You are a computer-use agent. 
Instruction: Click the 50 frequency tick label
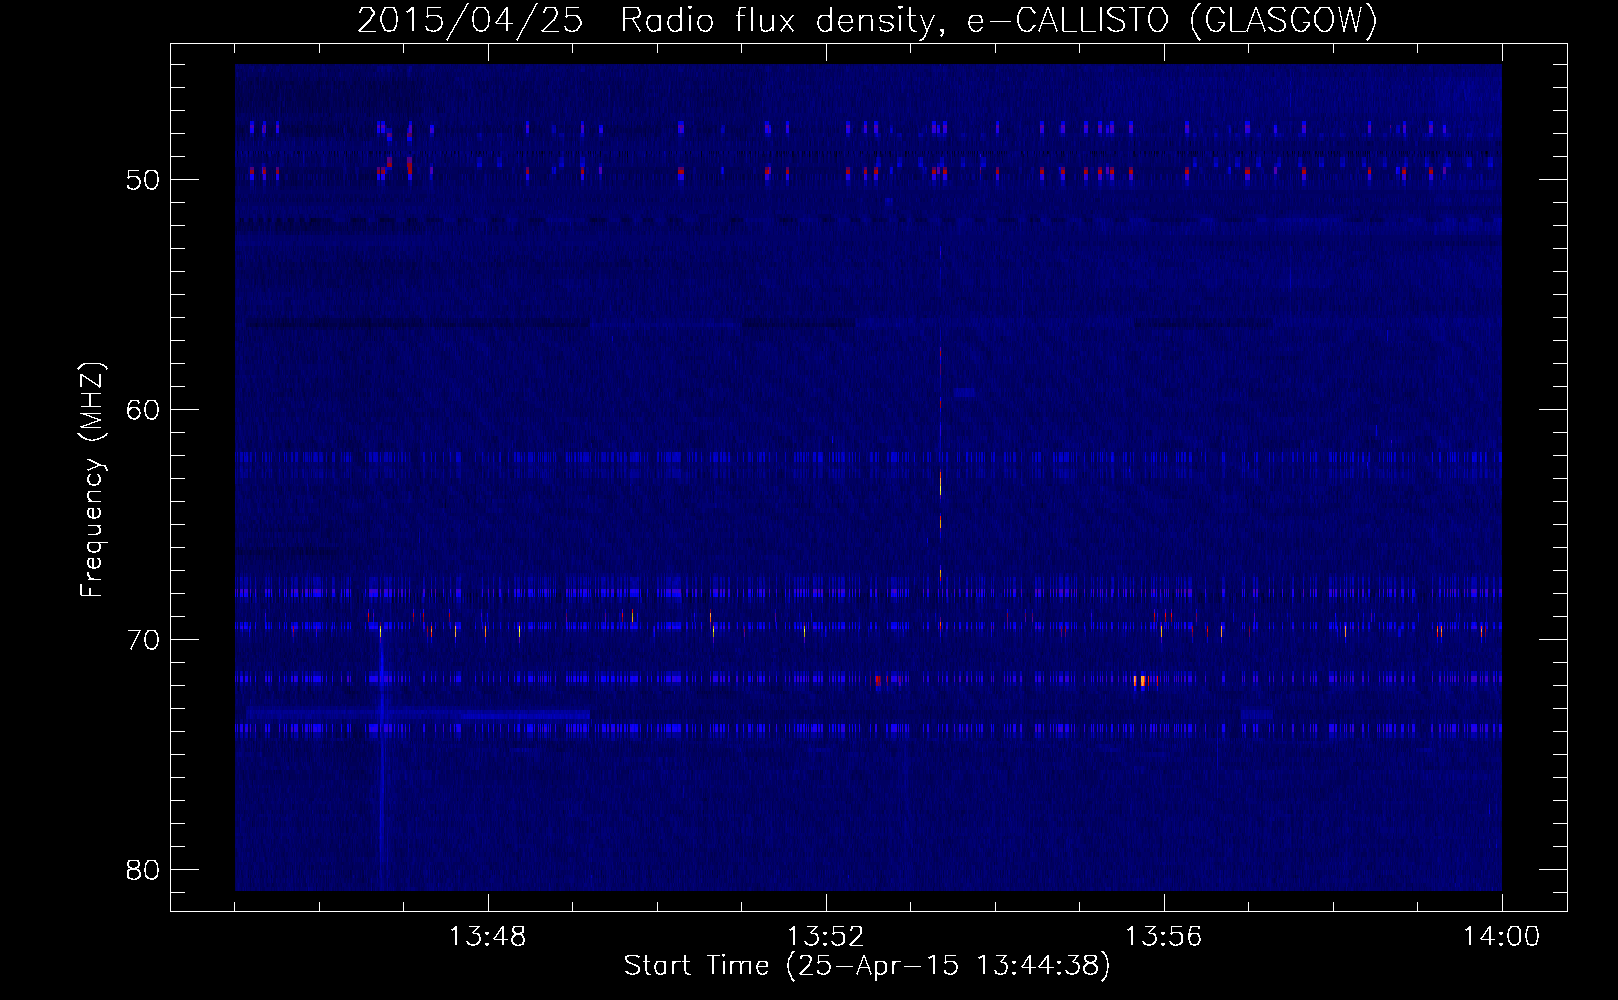pyautogui.click(x=143, y=180)
